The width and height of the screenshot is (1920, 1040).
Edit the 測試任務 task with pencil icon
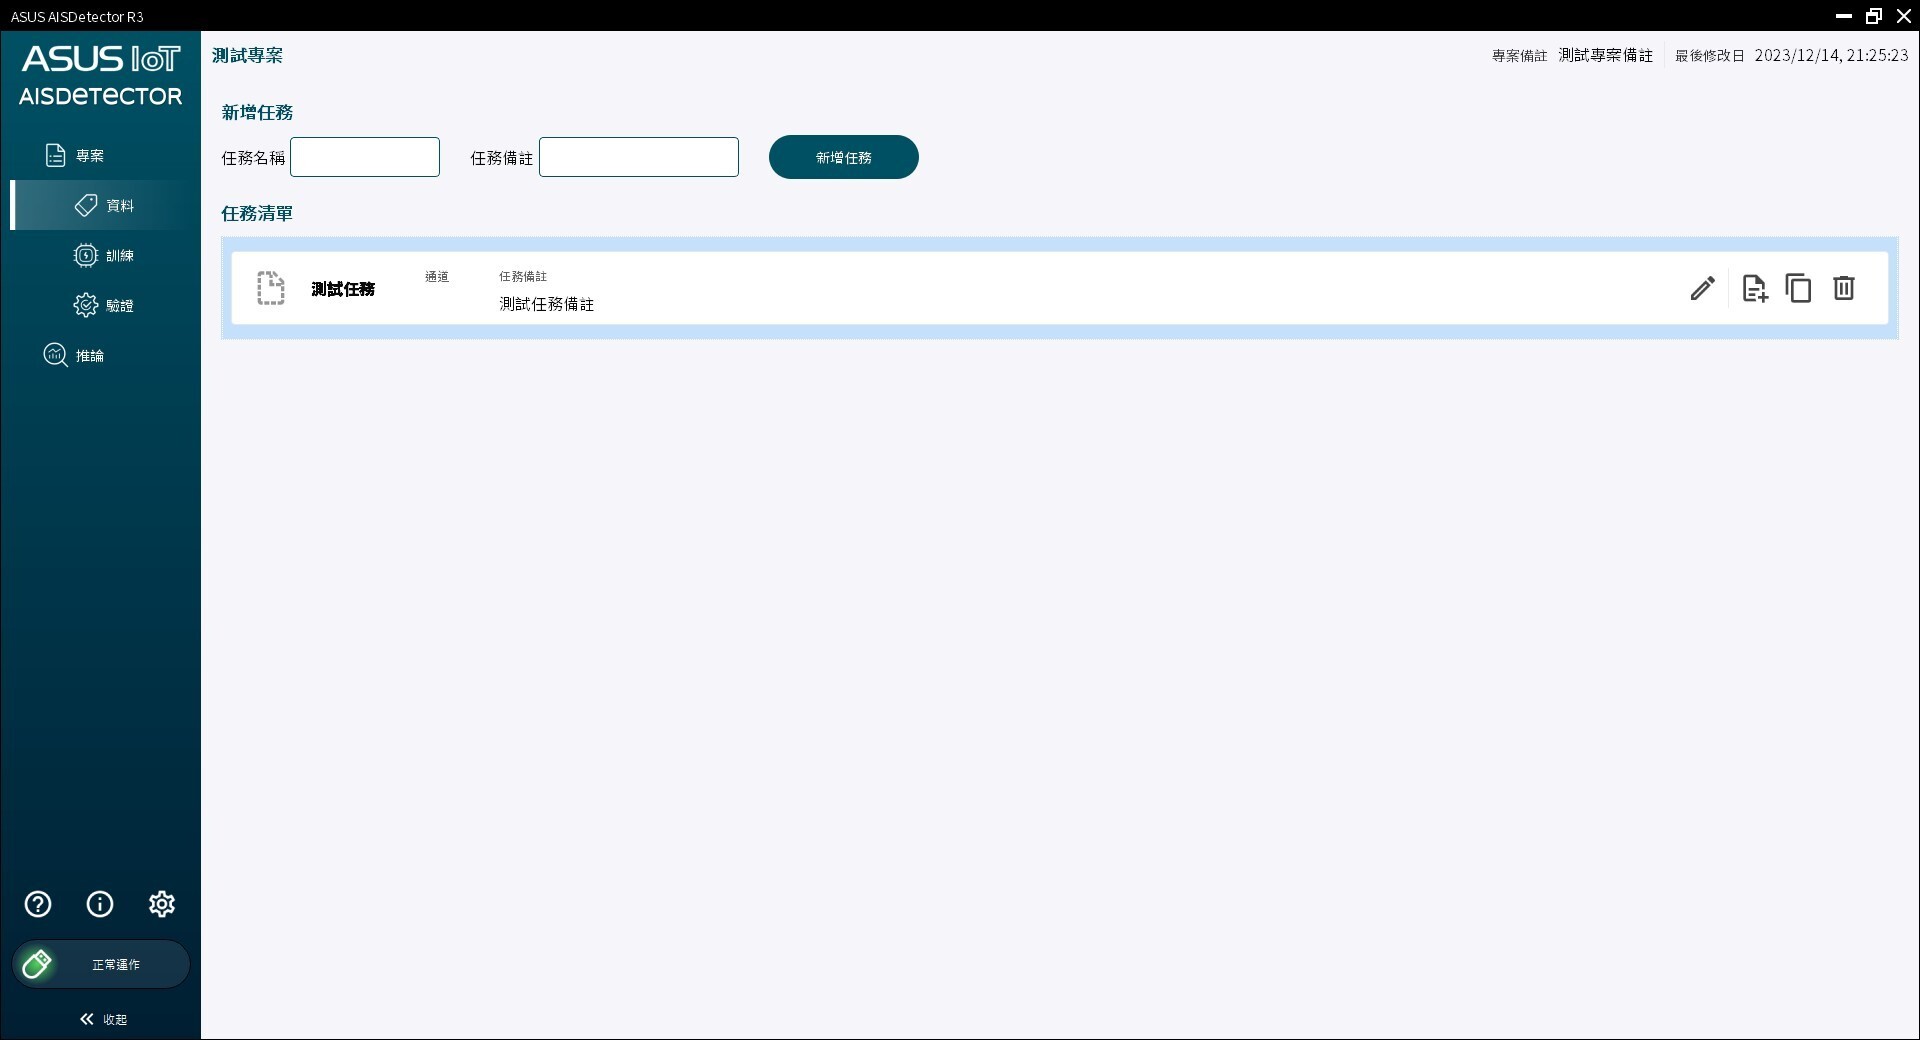point(1702,288)
